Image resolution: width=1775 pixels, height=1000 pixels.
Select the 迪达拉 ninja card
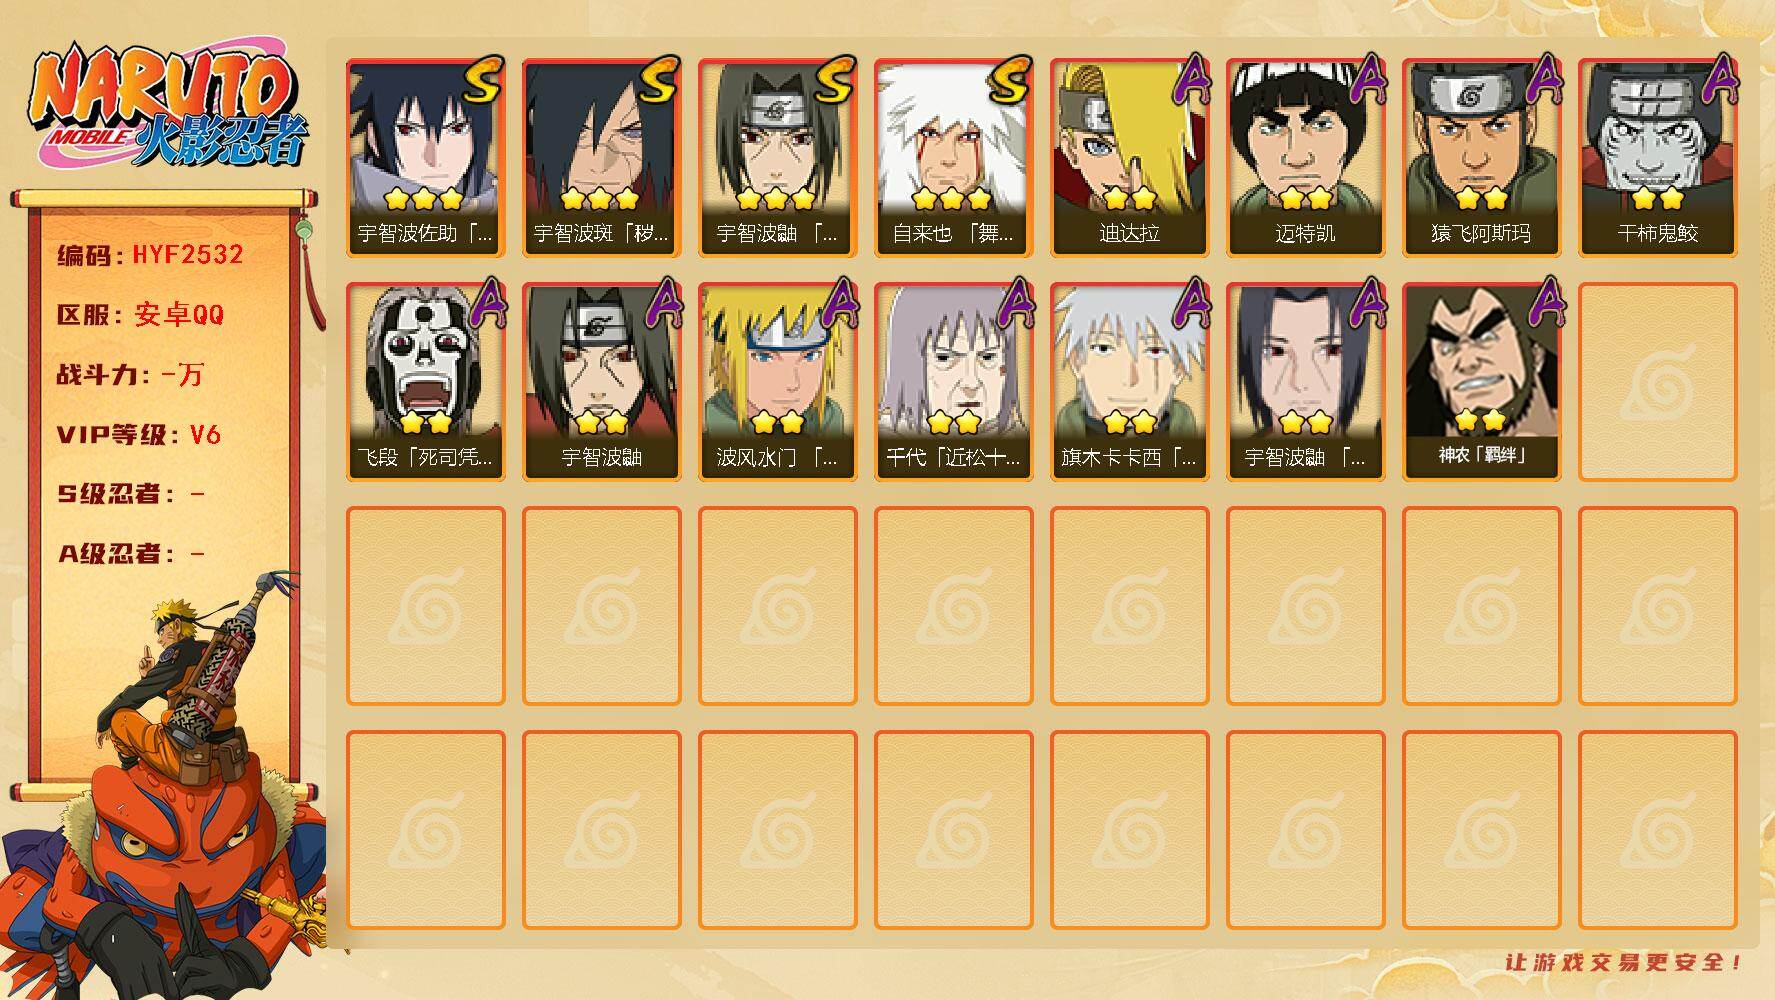1129,158
